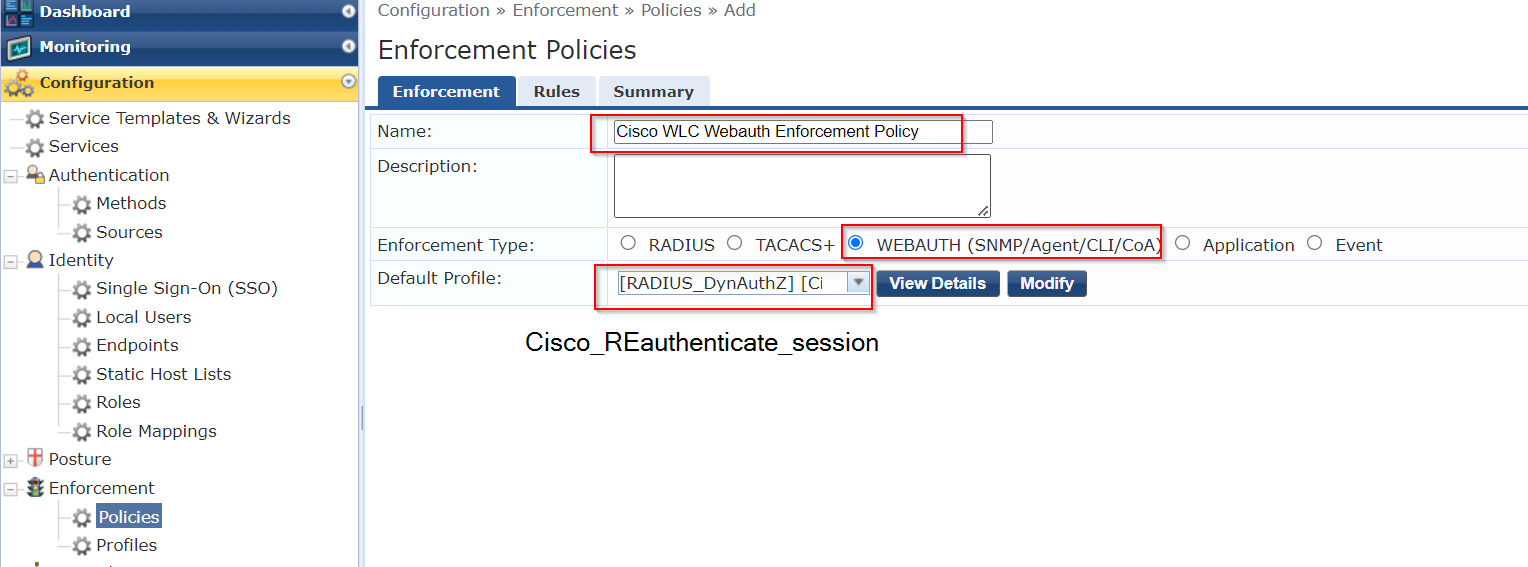The width and height of the screenshot is (1528, 567).
Task: Collapse the Authentication tree node
Action: tap(11, 176)
